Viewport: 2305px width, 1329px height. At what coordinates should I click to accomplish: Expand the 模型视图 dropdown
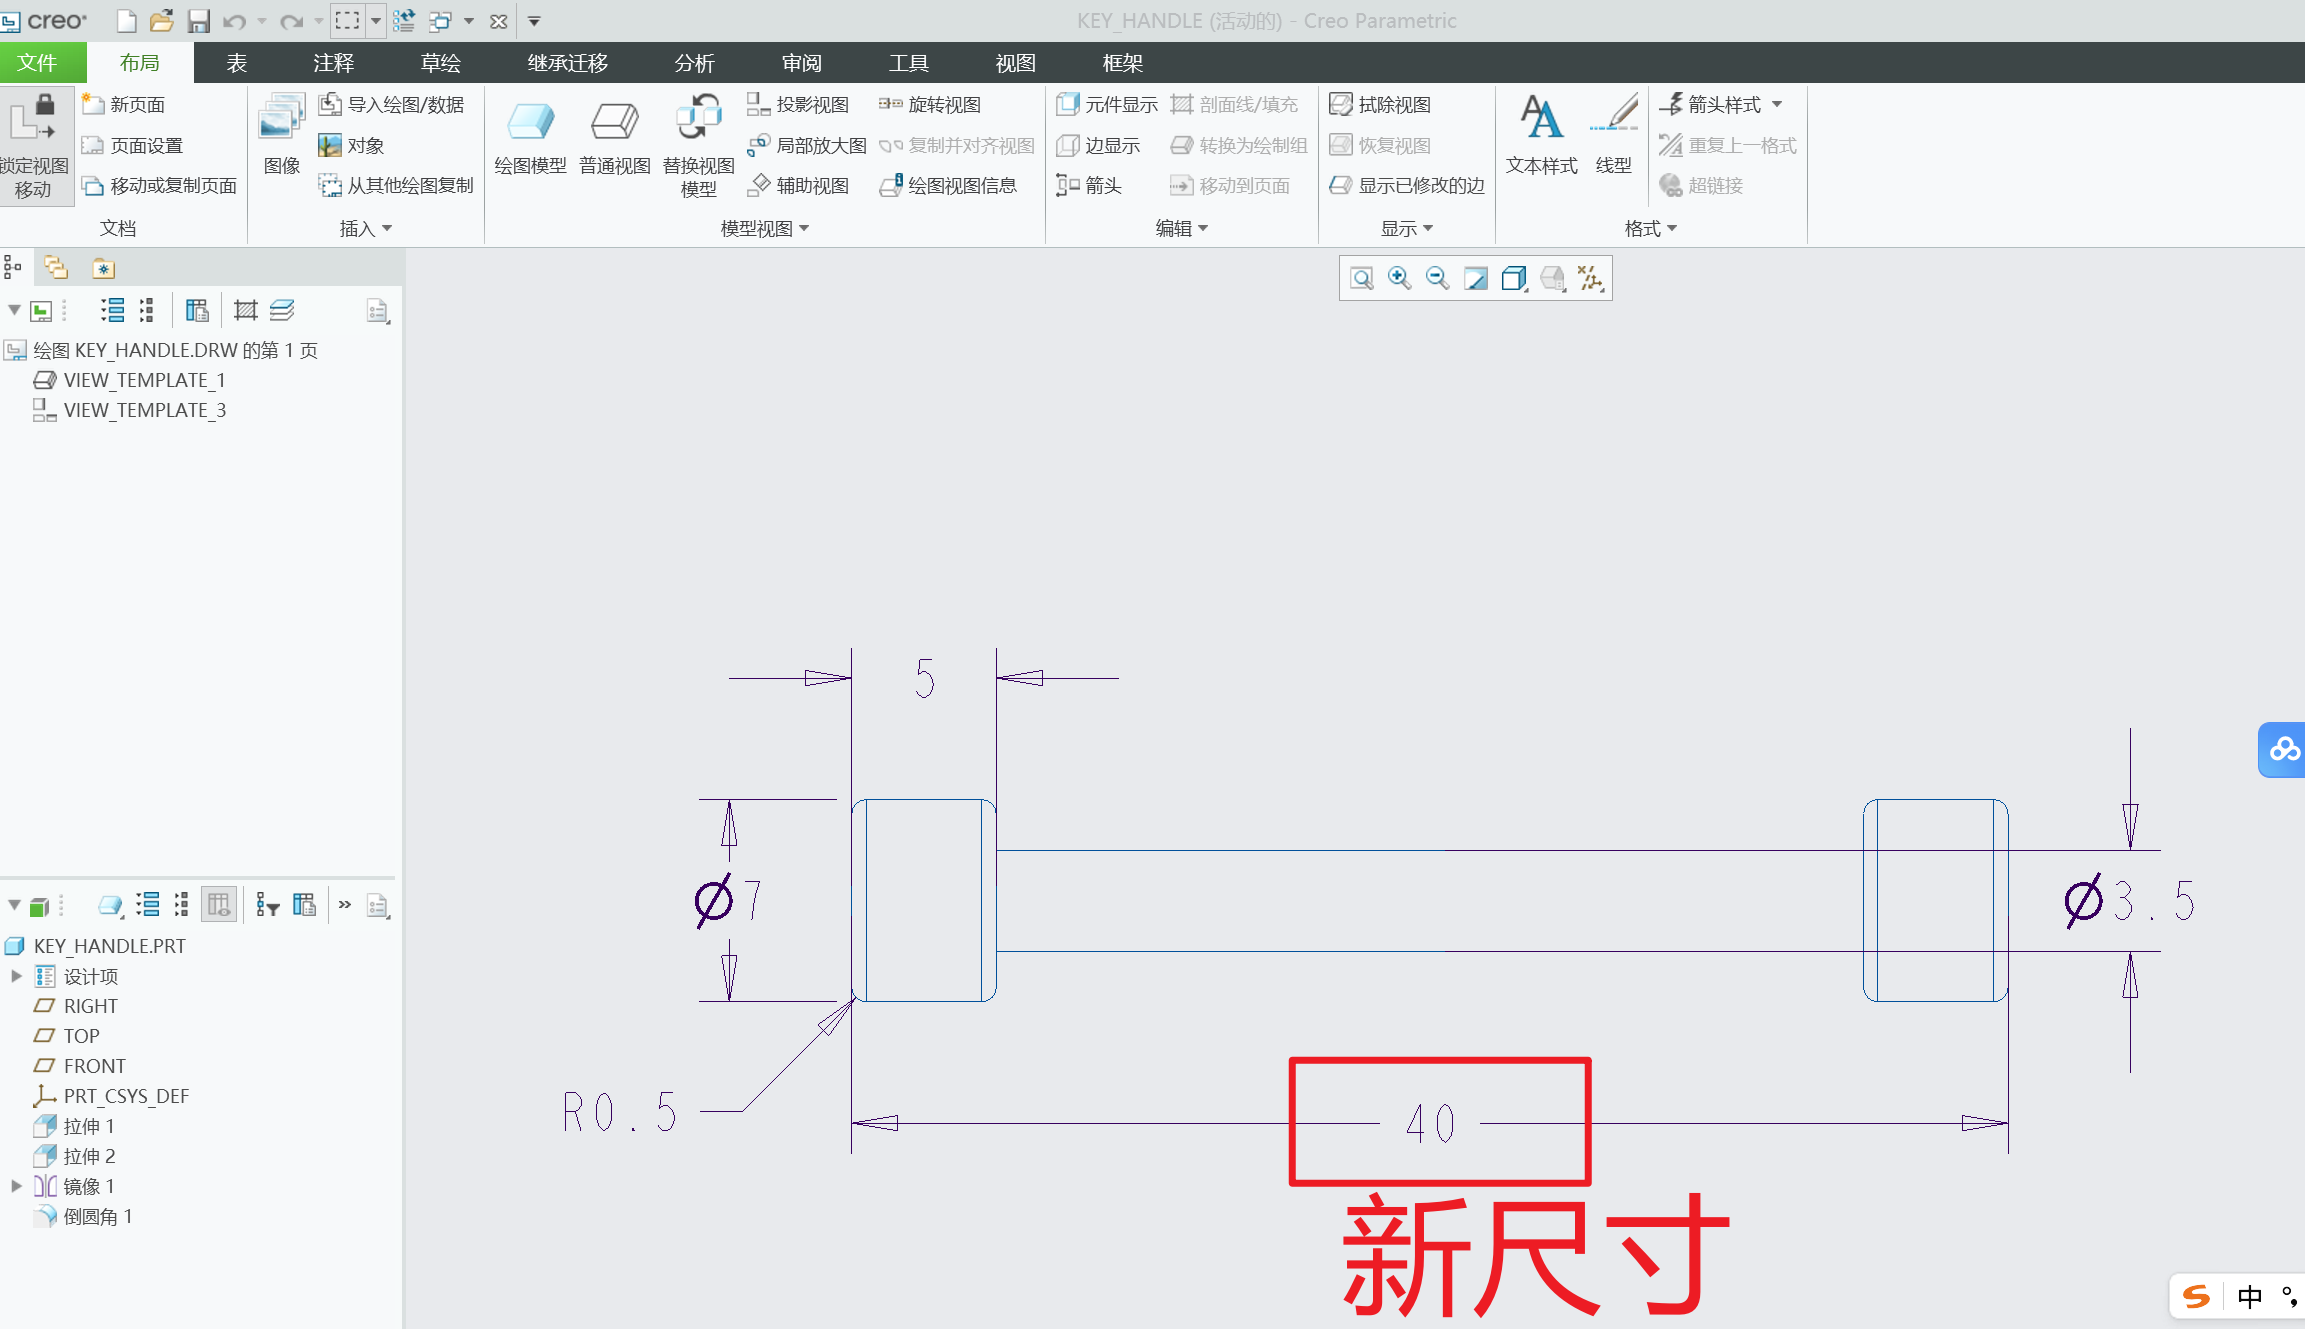pyautogui.click(x=803, y=228)
